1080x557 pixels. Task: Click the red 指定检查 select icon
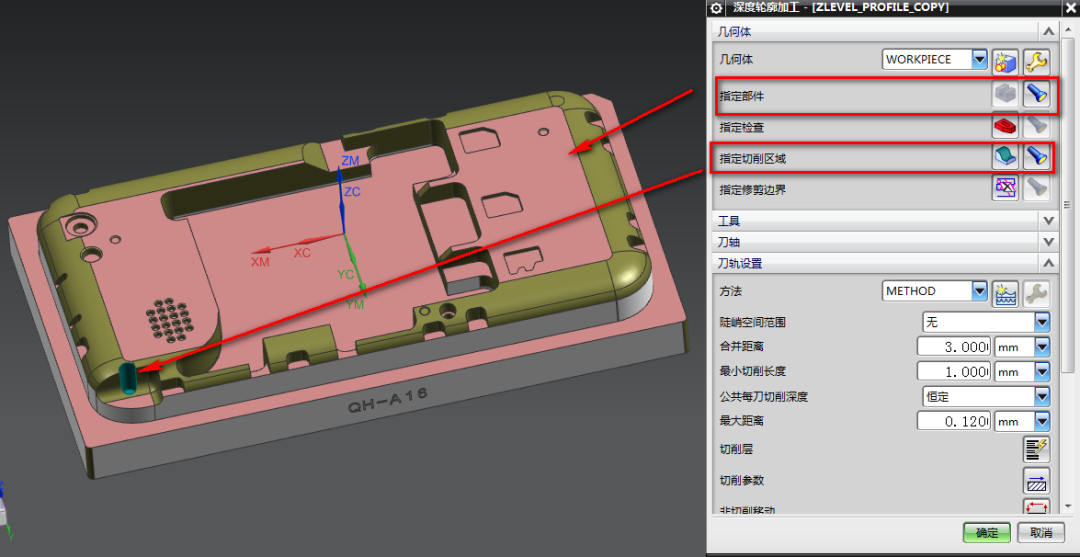click(x=1005, y=126)
